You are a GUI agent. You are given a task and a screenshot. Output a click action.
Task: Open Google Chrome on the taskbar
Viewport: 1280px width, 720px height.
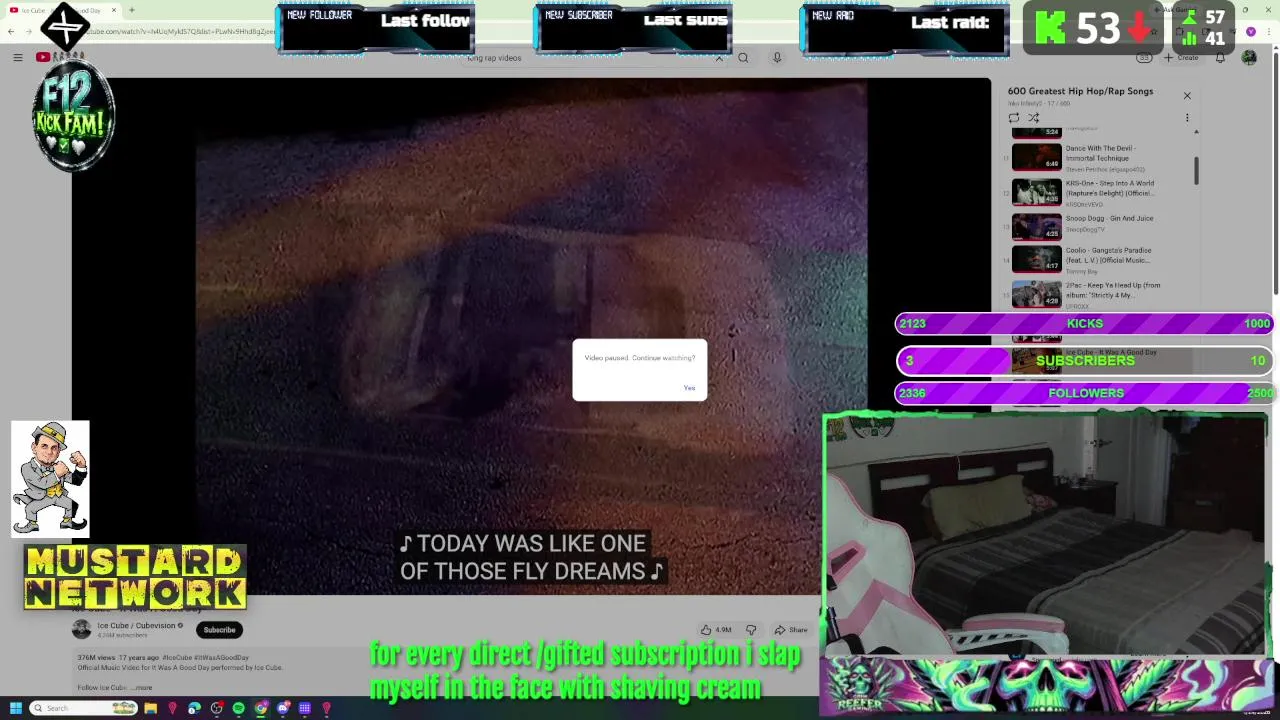click(x=260, y=708)
